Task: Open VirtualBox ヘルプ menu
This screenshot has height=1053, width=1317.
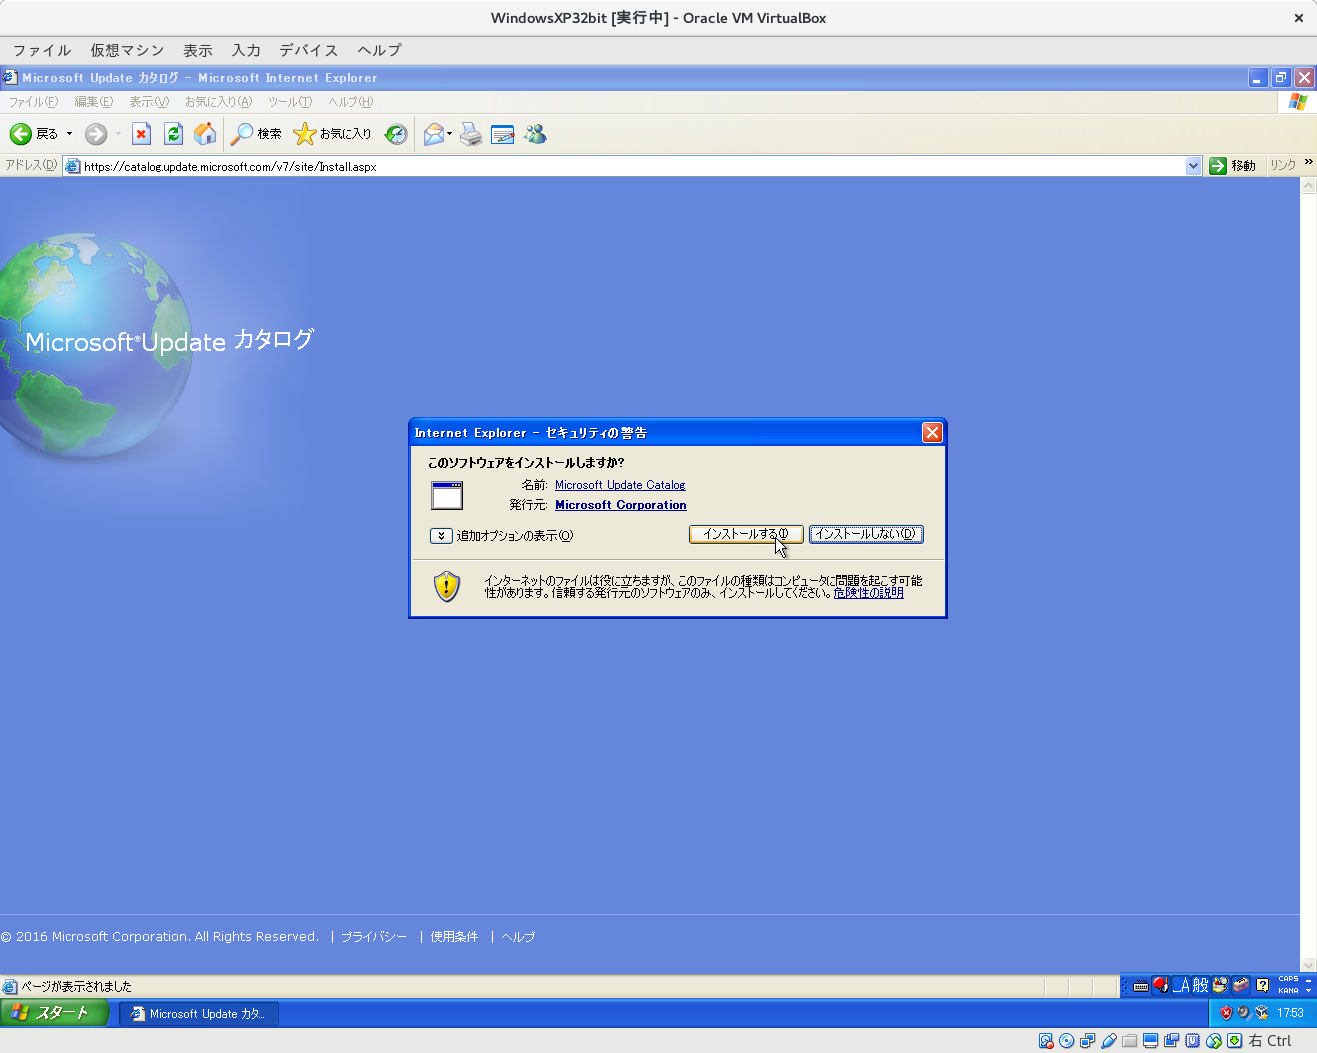Action: click(380, 50)
